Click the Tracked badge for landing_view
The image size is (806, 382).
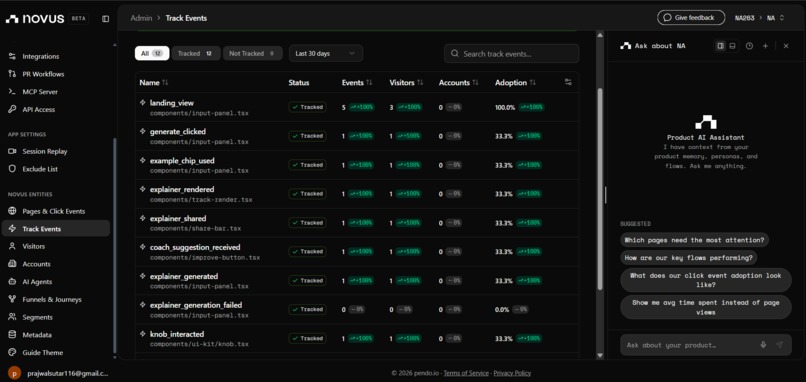pos(307,107)
